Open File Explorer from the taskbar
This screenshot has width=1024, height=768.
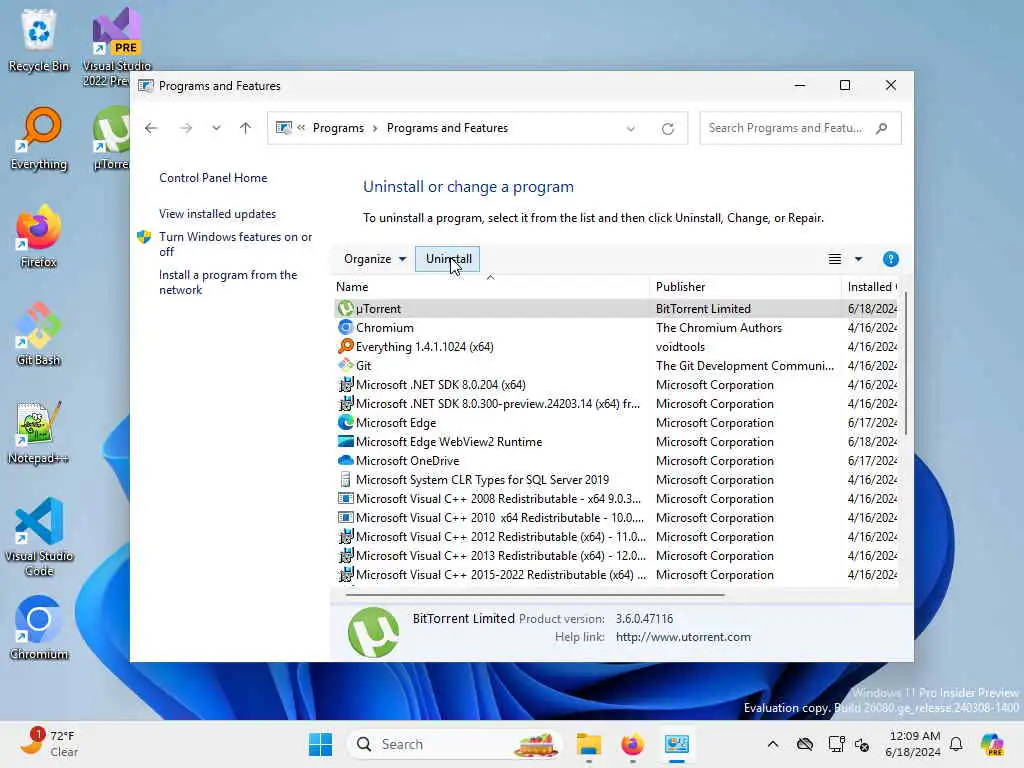pos(588,744)
